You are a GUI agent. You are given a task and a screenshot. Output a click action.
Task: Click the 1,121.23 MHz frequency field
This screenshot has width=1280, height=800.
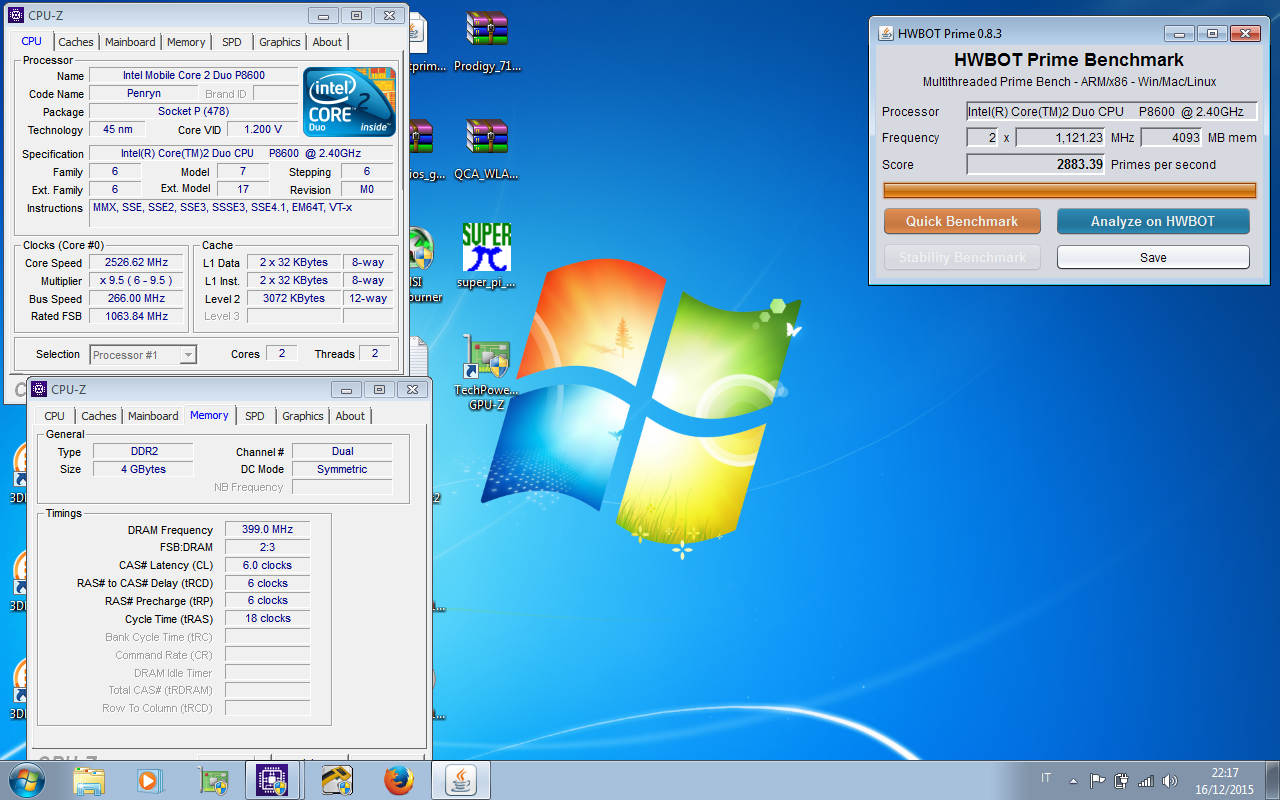tap(1061, 138)
